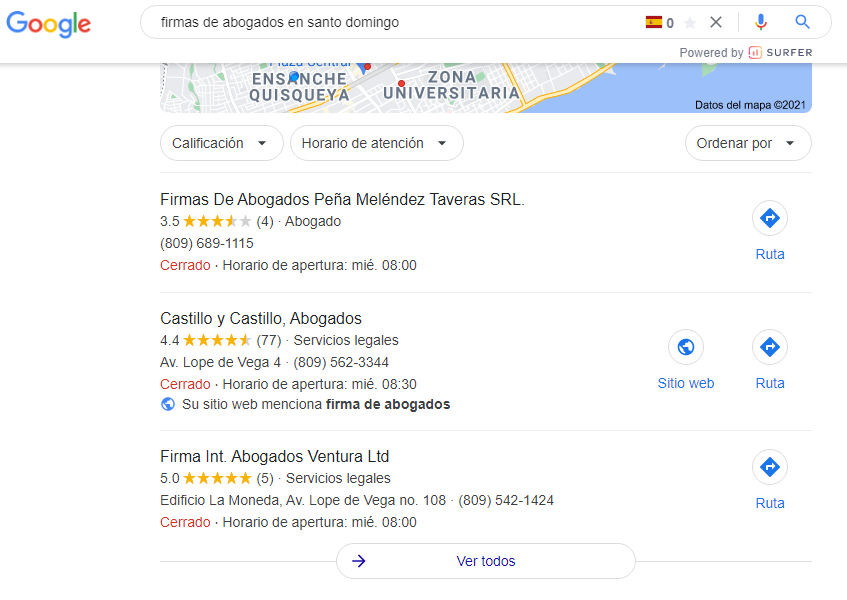Click the Google logo
The height and width of the screenshot is (600, 847).
(48, 24)
